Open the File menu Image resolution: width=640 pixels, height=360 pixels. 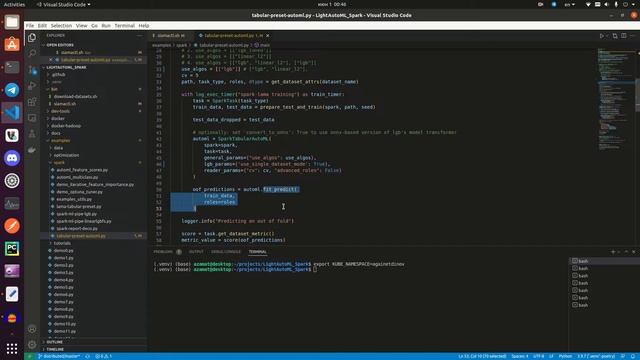(30, 26)
